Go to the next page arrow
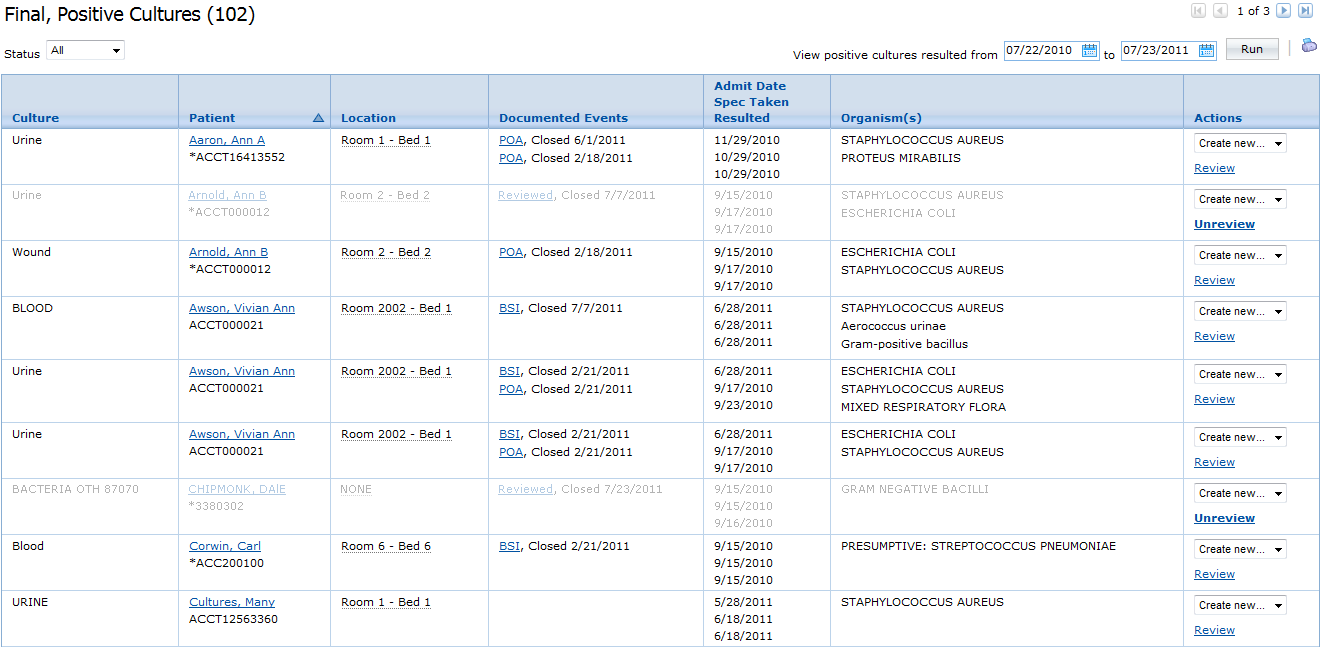The height and width of the screenshot is (647, 1320). pos(1284,11)
